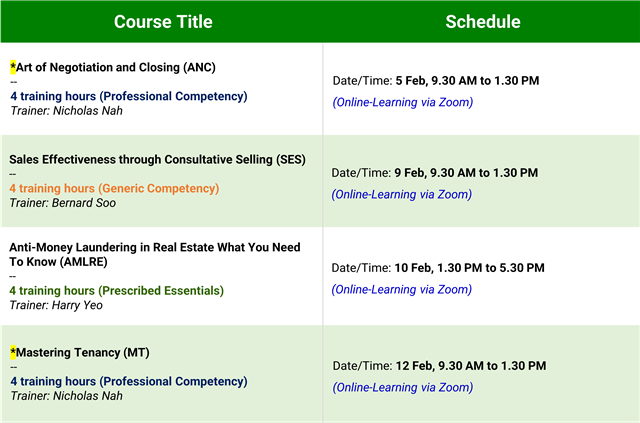This screenshot has width=640, height=423.
Task: Click the Schedule column header
Action: [482, 22]
